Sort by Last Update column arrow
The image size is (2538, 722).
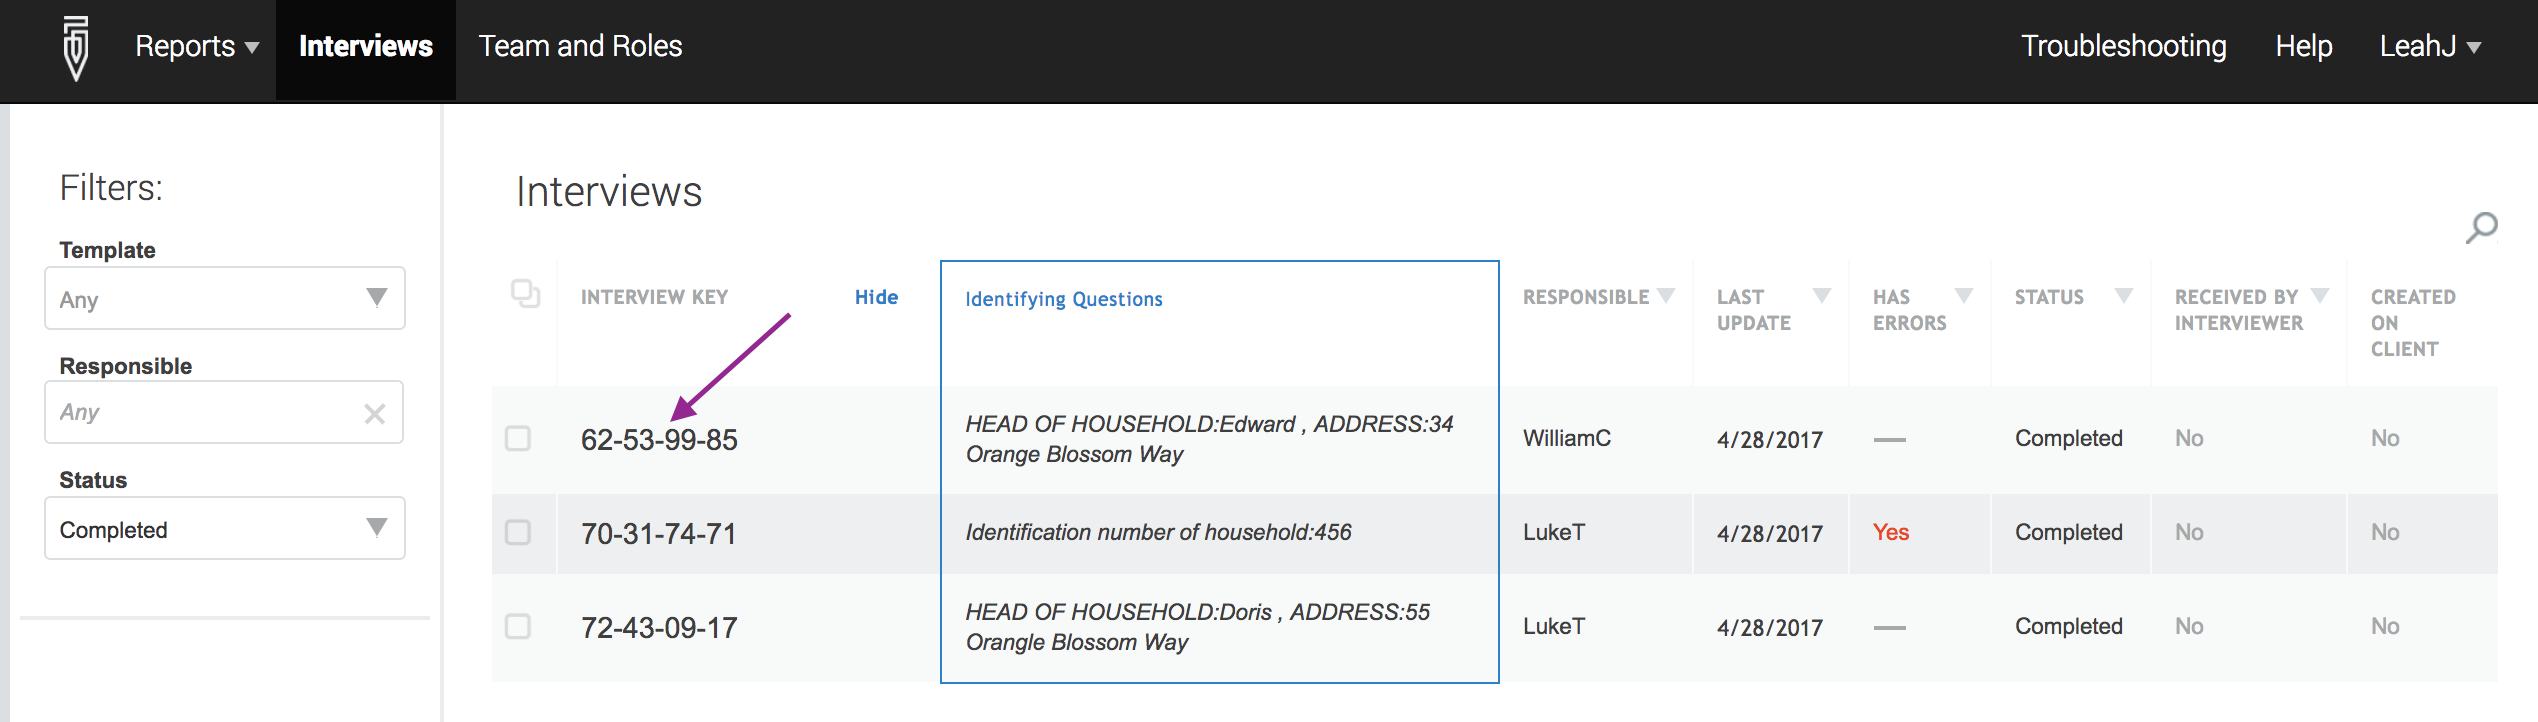pyautogui.click(x=1822, y=295)
